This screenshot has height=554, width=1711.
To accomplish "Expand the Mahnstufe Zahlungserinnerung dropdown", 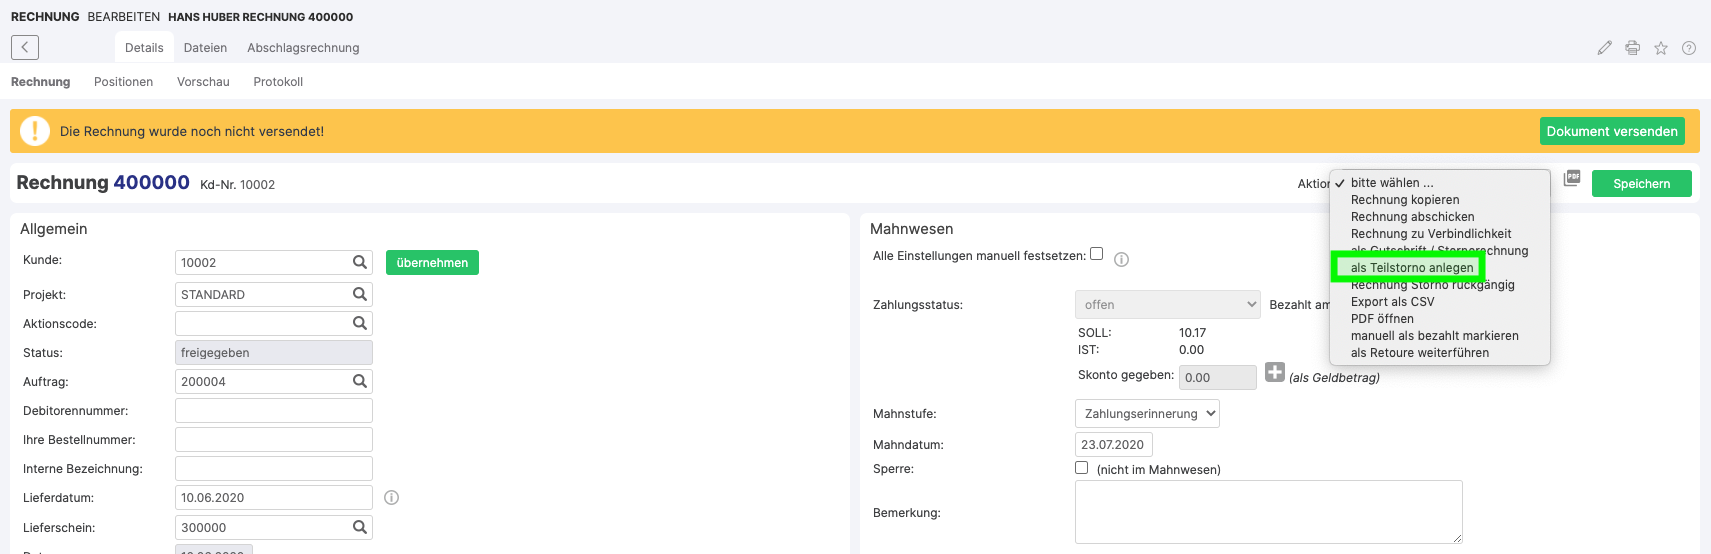I will [x=1147, y=414].
